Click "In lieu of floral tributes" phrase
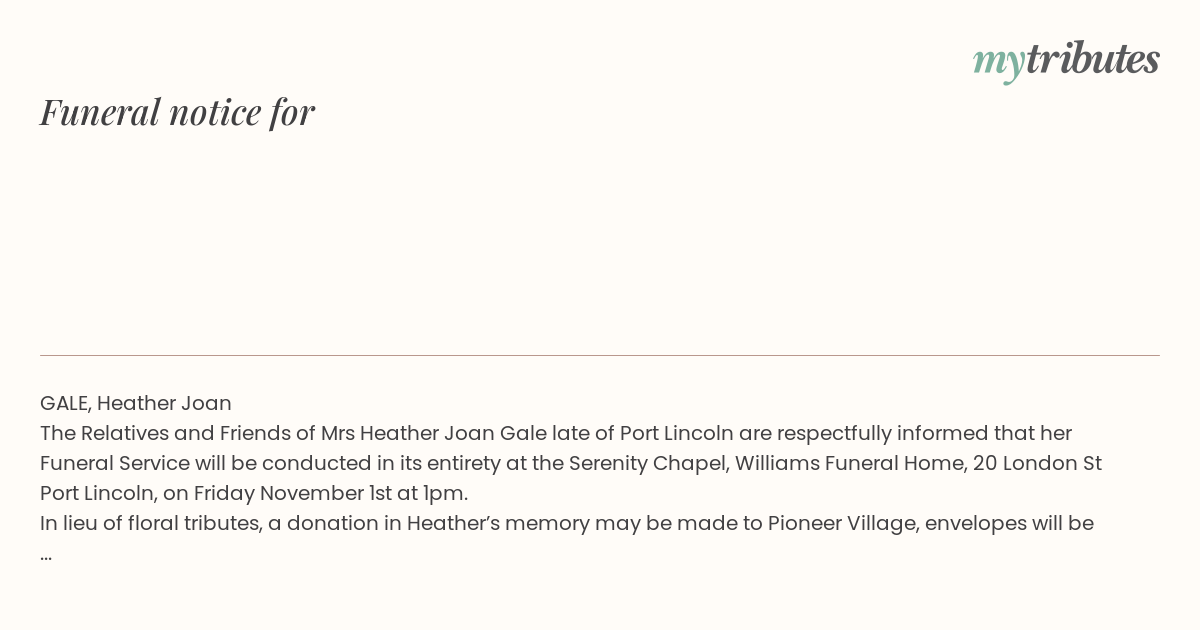This screenshot has width=1200, height=630. (151, 524)
